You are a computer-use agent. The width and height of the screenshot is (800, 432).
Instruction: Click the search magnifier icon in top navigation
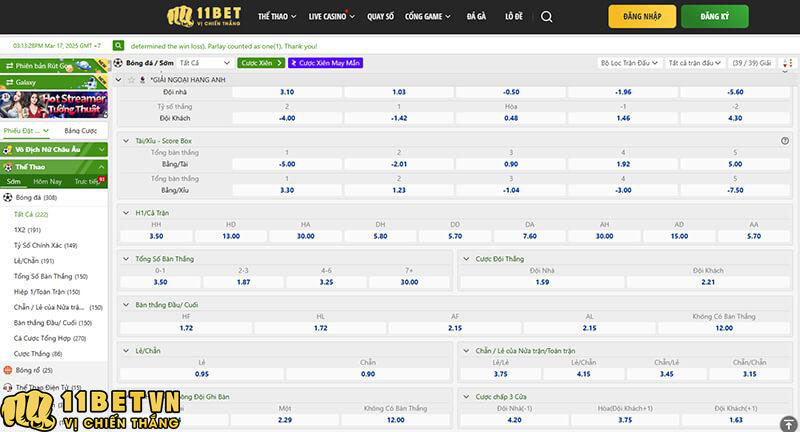(546, 17)
